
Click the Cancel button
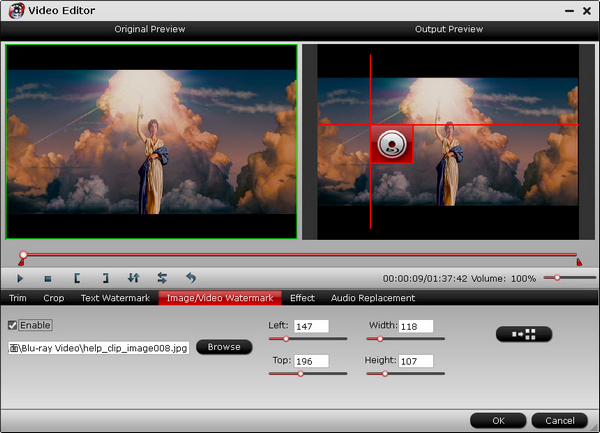560,421
